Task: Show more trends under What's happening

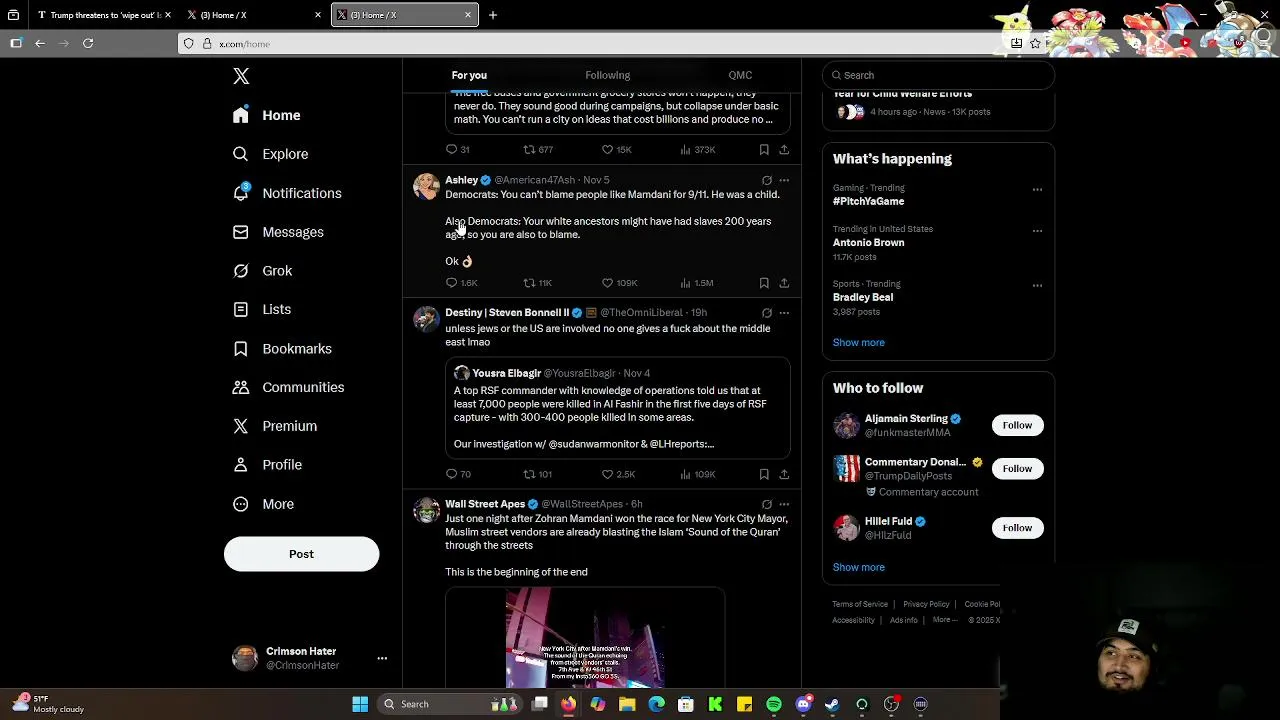Action: pos(858,342)
